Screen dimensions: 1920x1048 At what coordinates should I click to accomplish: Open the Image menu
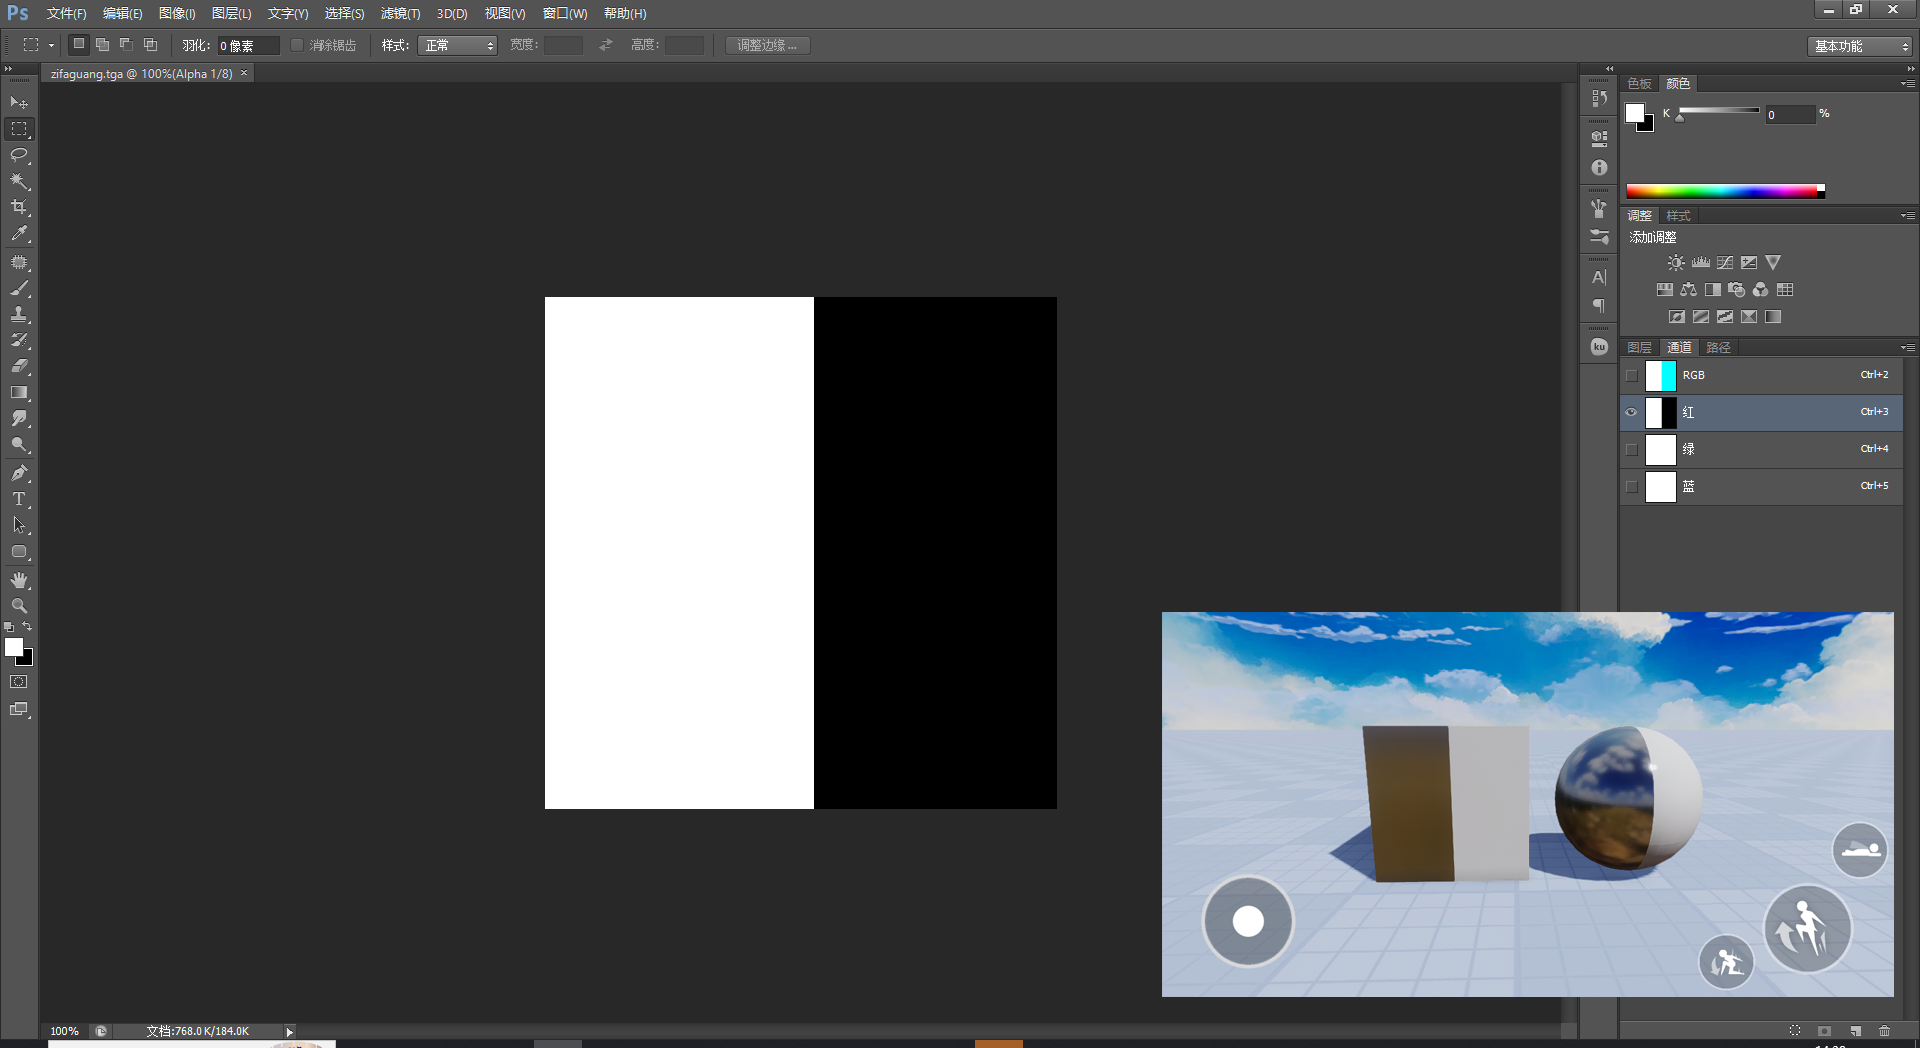[x=177, y=14]
